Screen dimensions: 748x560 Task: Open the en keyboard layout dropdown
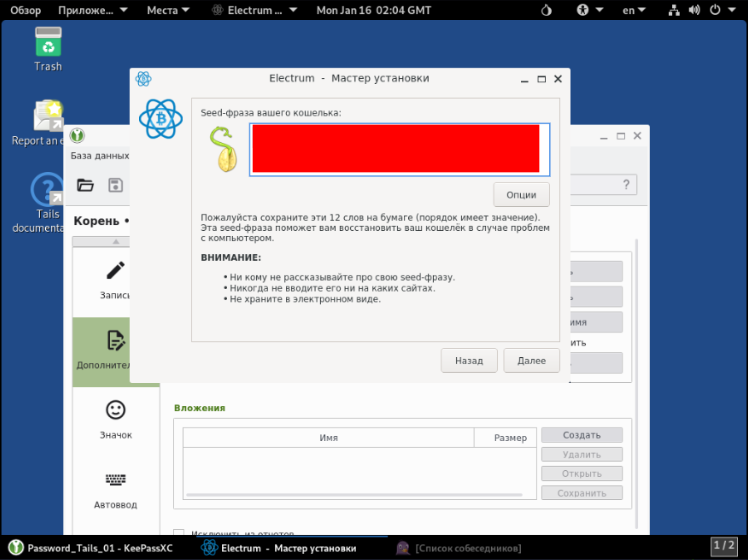(634, 10)
